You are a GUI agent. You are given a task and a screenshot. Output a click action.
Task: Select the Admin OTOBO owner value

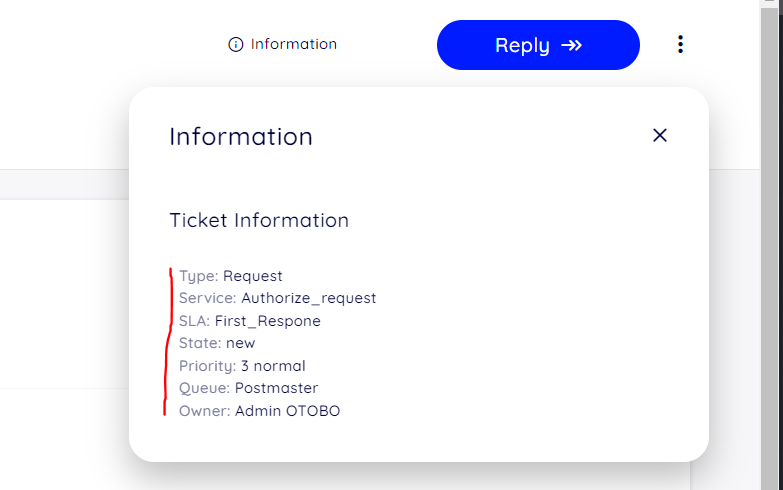pyautogui.click(x=288, y=411)
